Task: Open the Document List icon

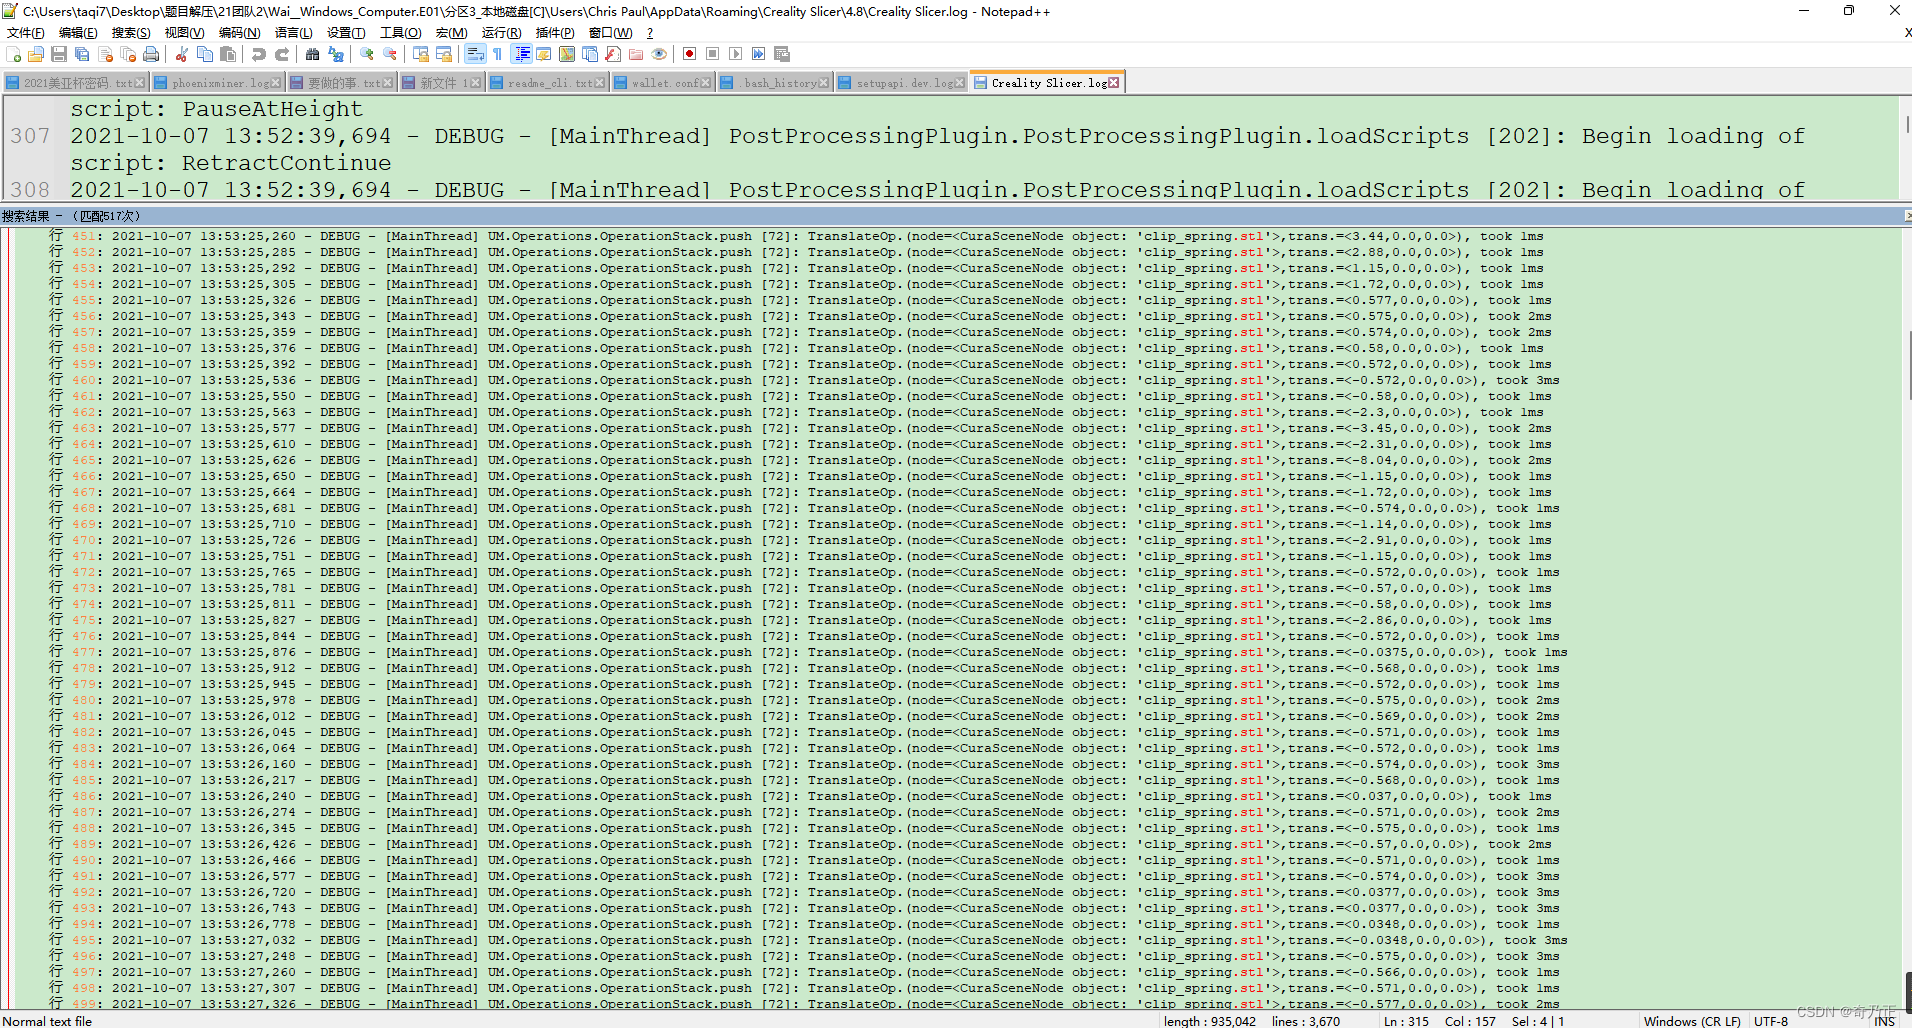Action: click(x=590, y=54)
